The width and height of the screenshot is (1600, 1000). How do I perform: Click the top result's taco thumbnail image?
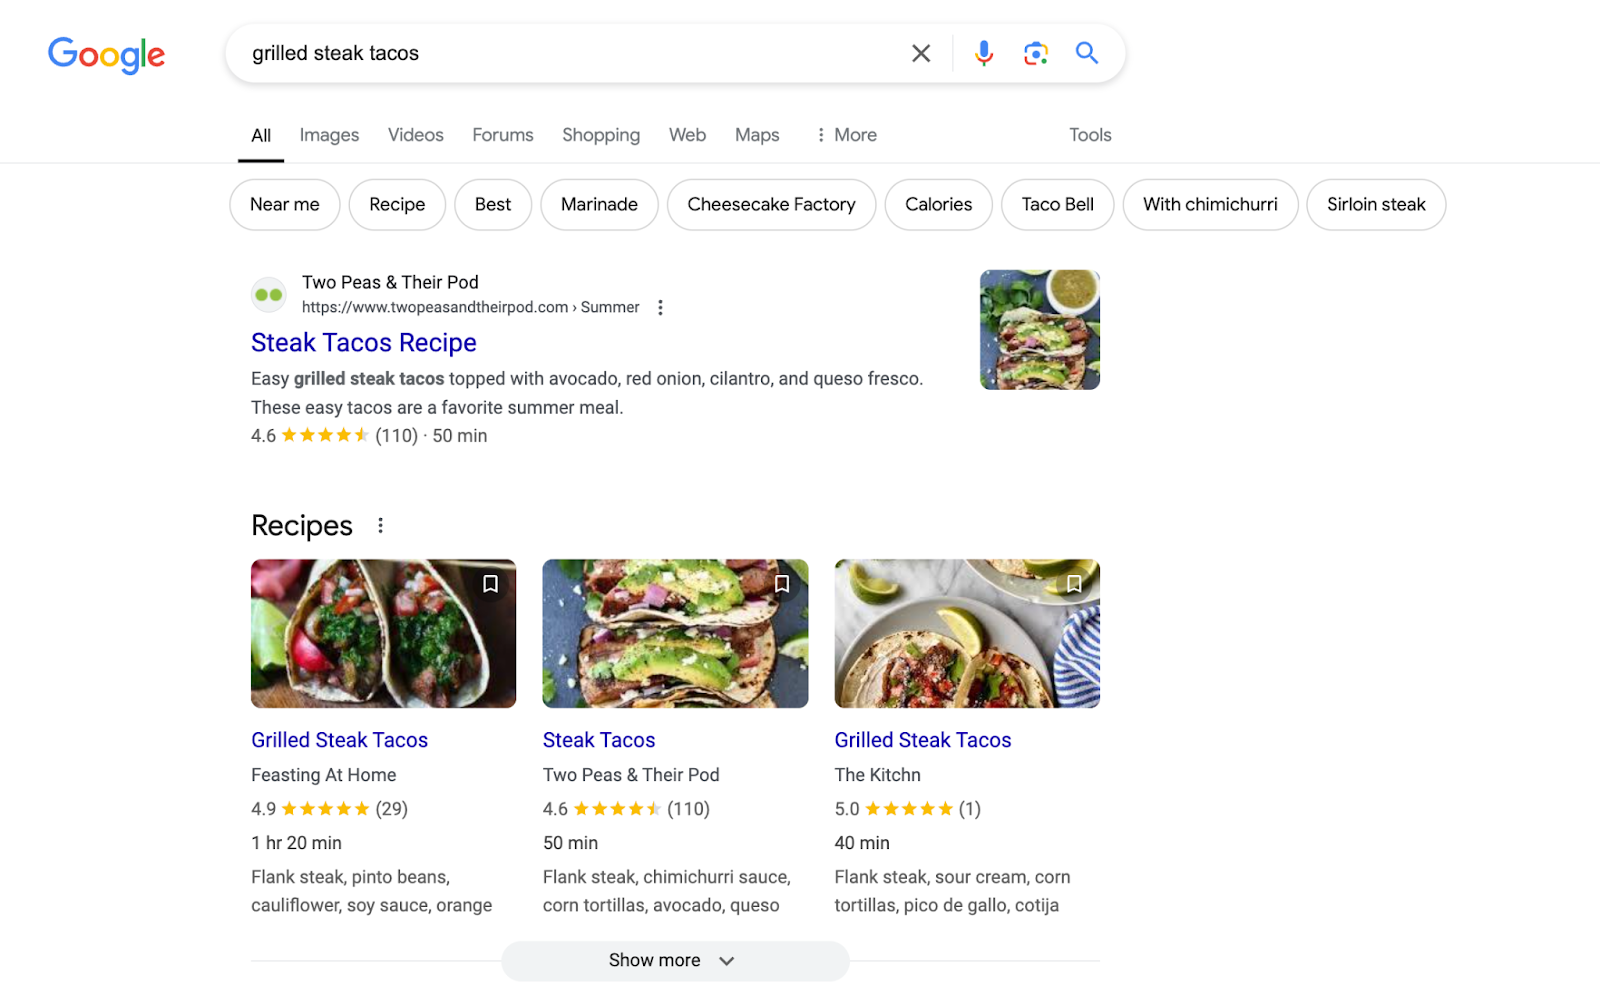(x=1040, y=330)
